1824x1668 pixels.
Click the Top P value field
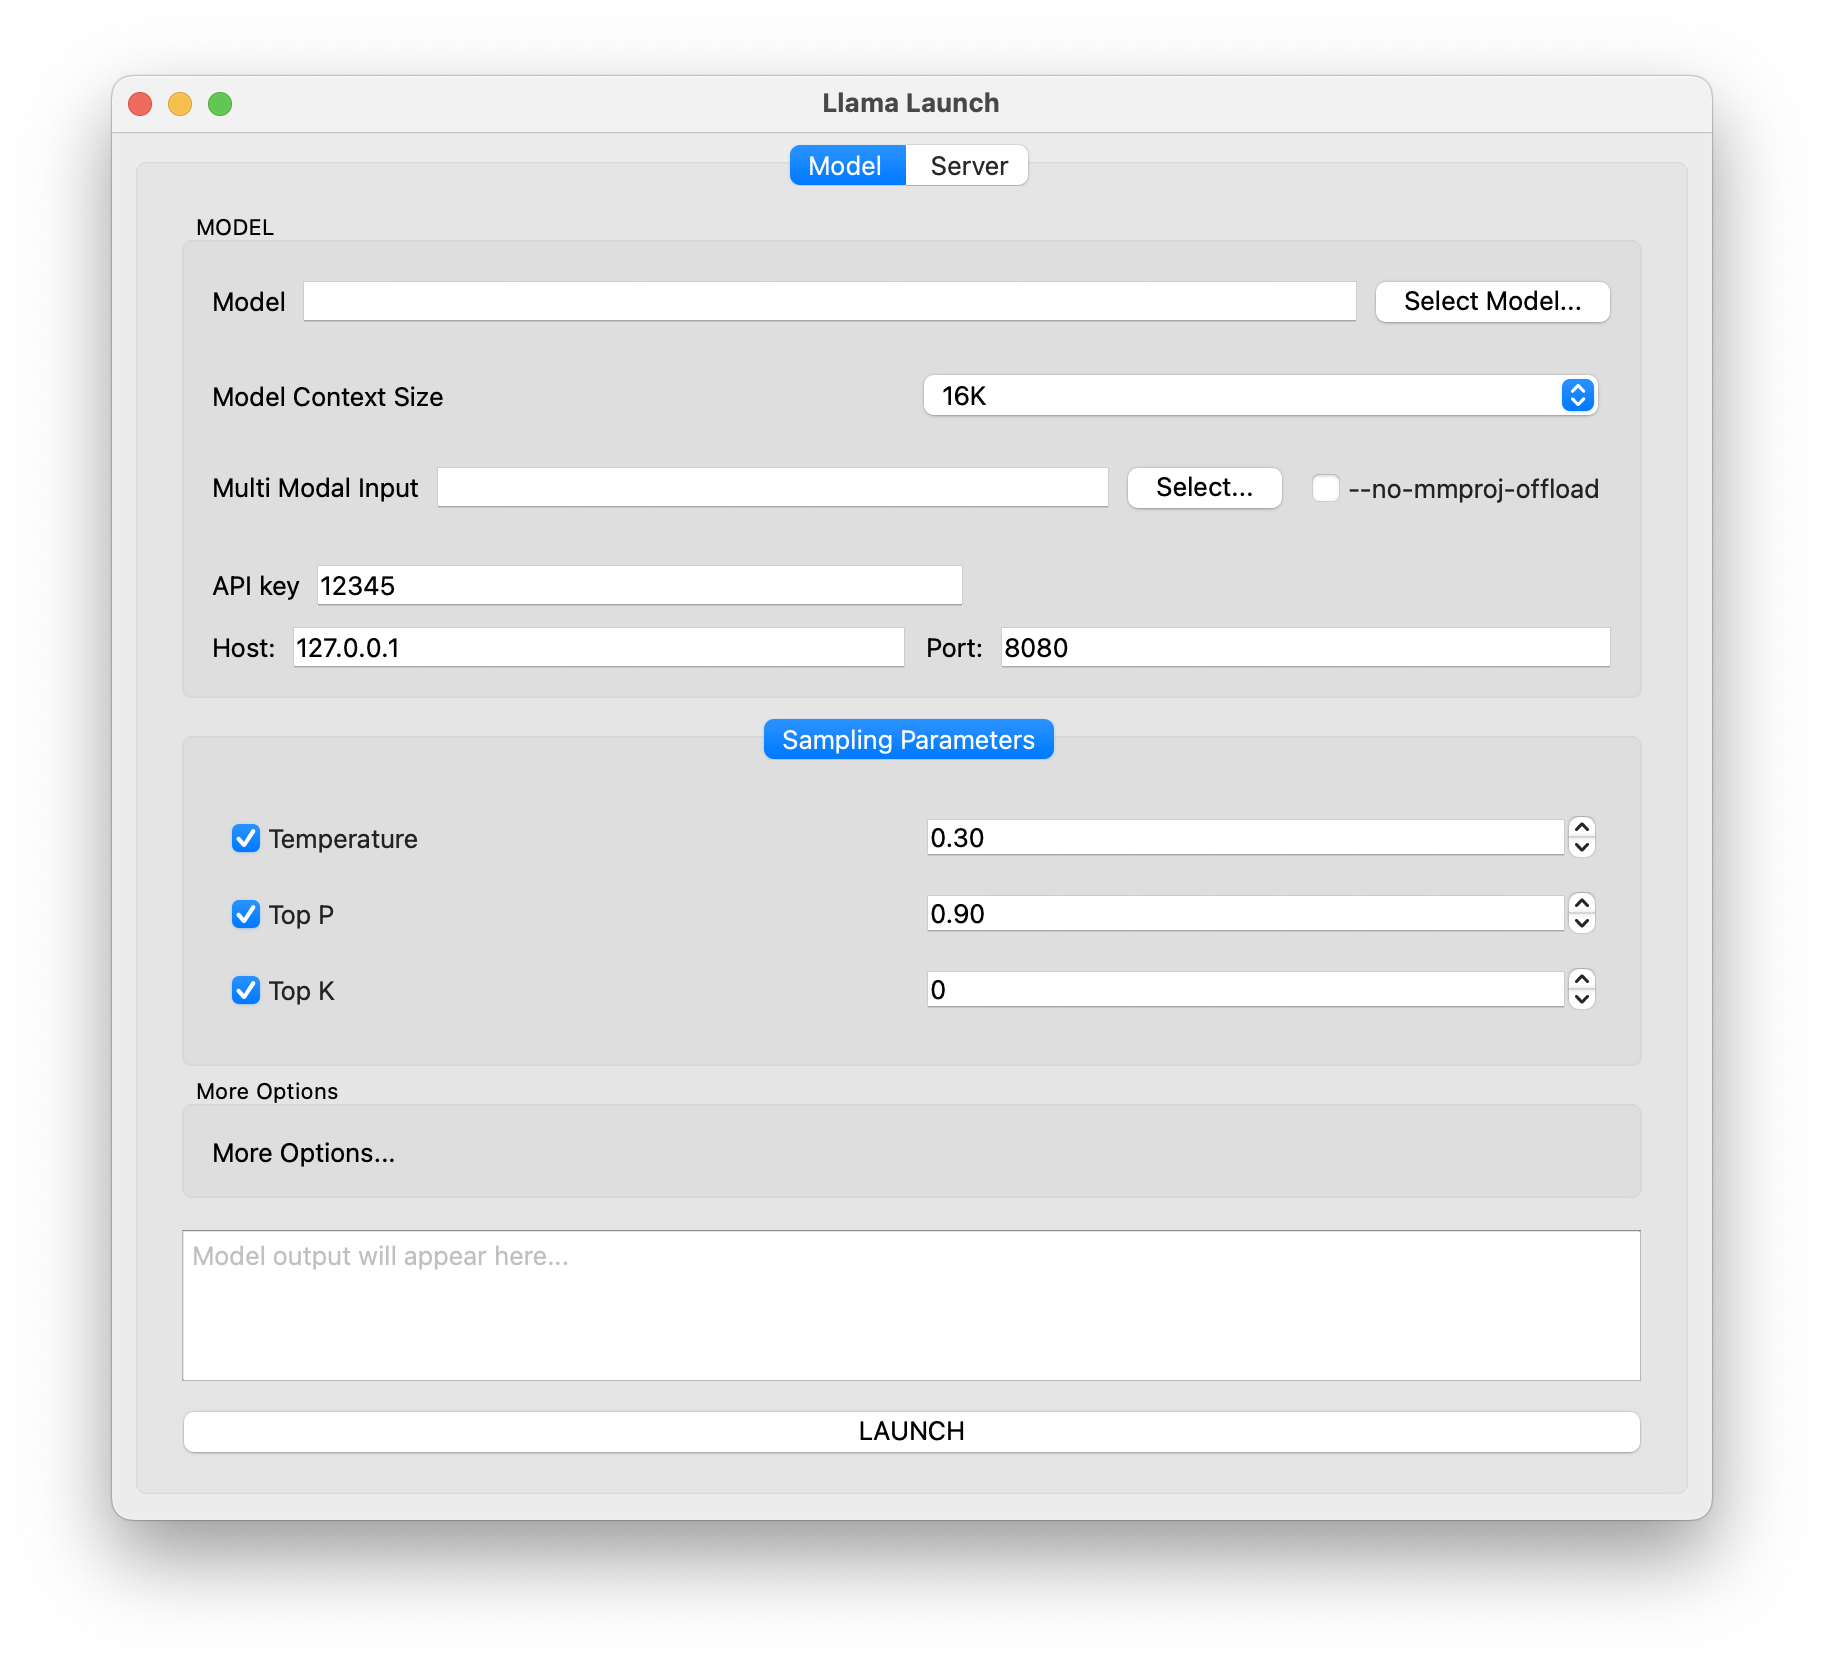(x=1245, y=913)
